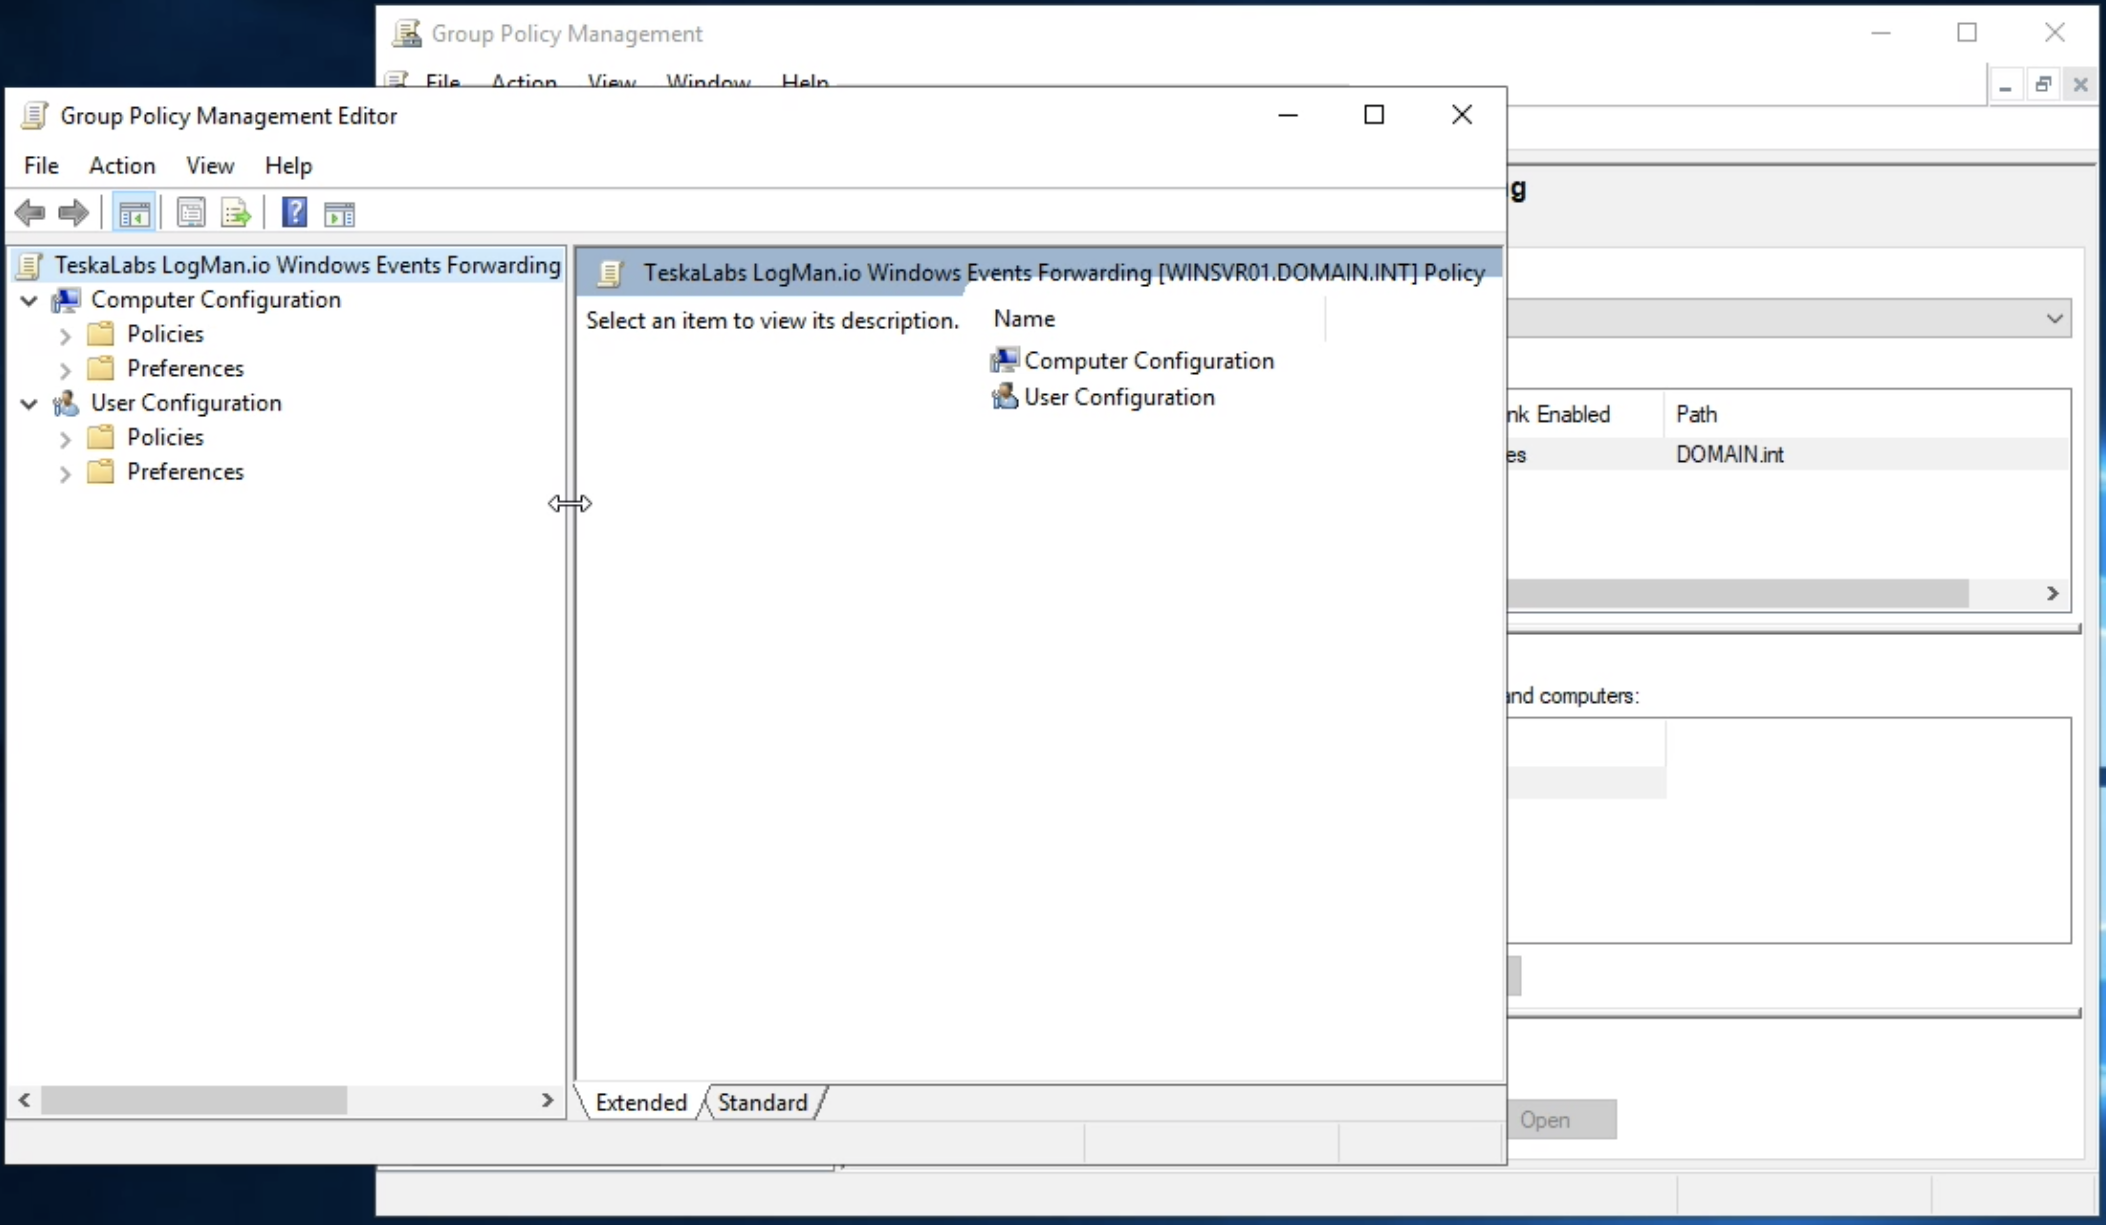Click the Export List toolbar icon
The height and width of the screenshot is (1225, 2106).
point(236,213)
